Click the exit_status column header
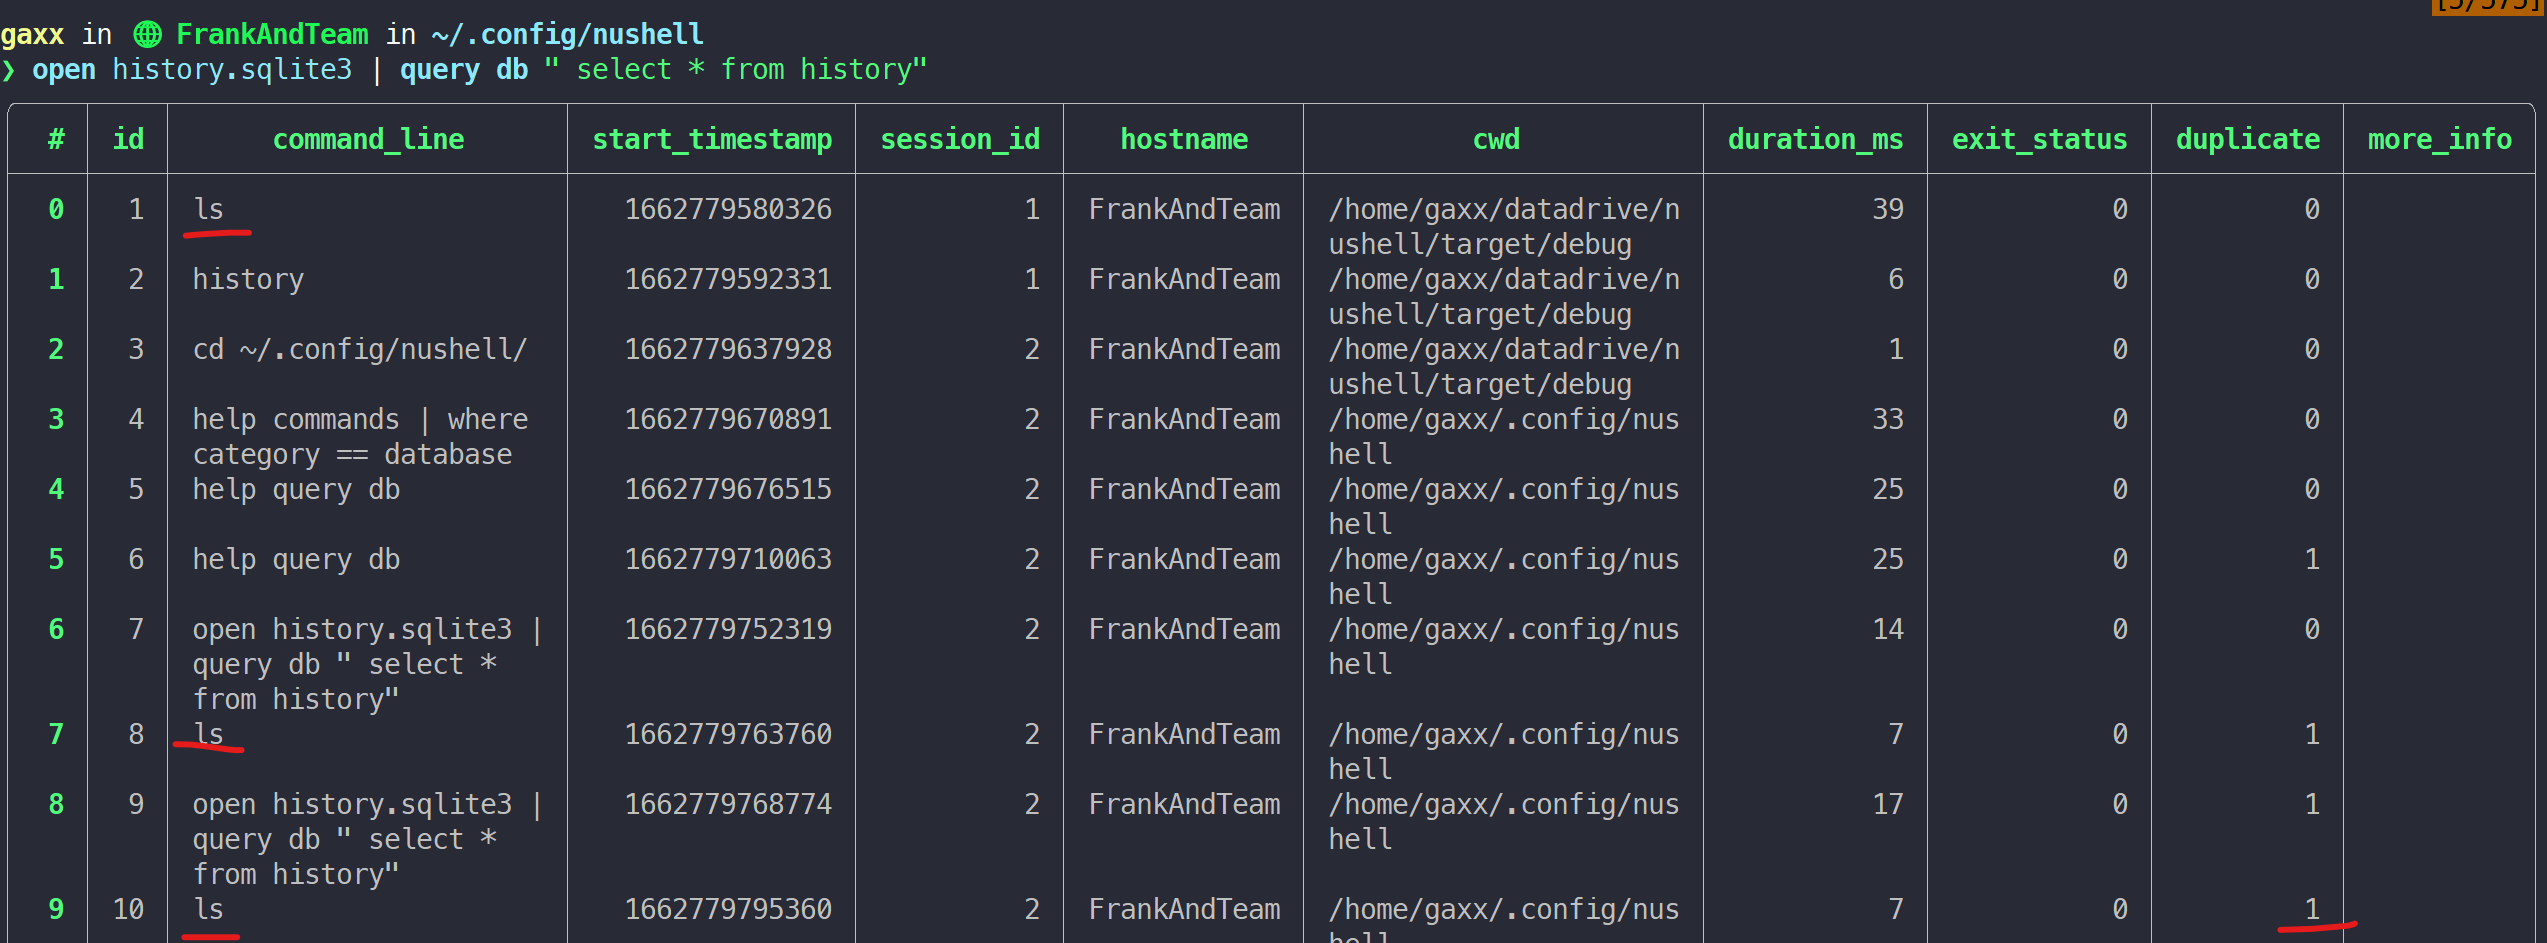Viewport: 2547px width, 943px height. (x=2040, y=139)
